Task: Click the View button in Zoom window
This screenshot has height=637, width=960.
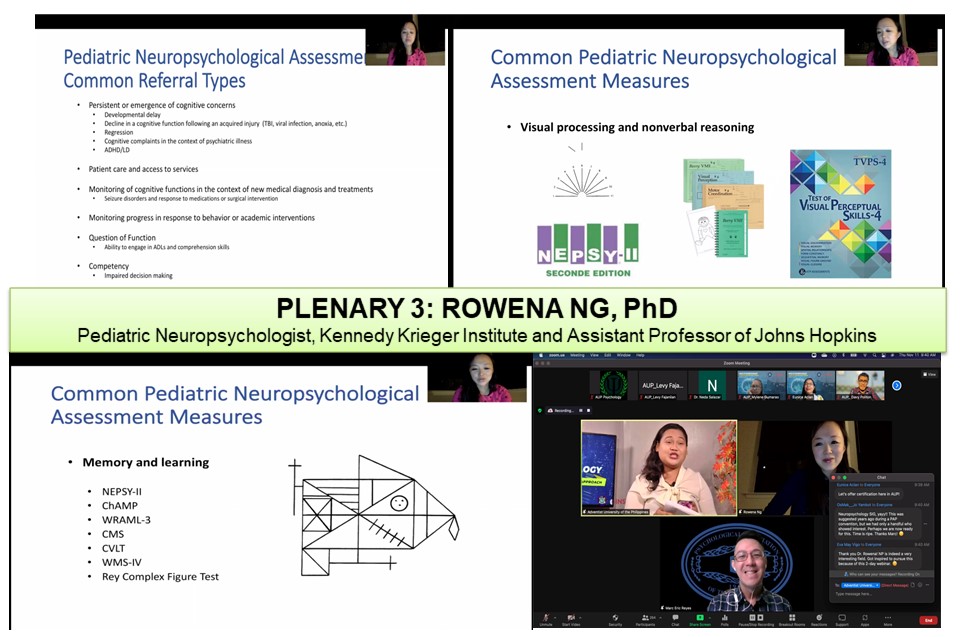Action: point(930,374)
